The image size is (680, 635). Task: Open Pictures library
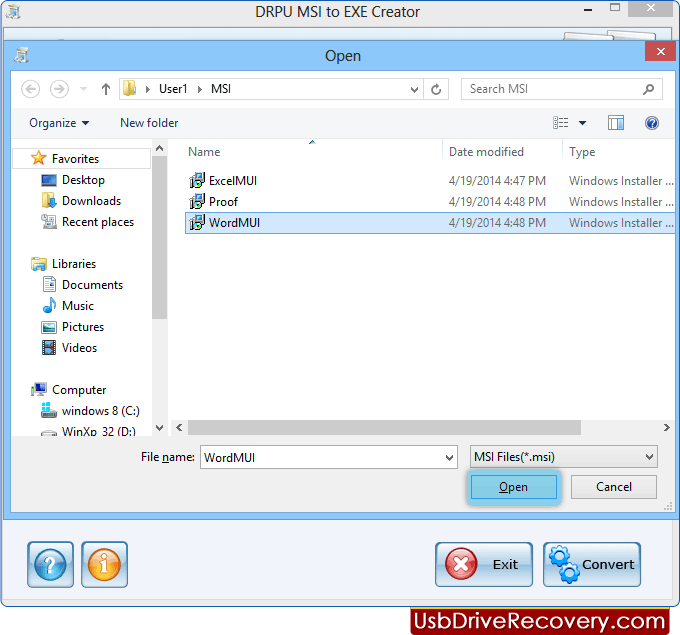83,327
